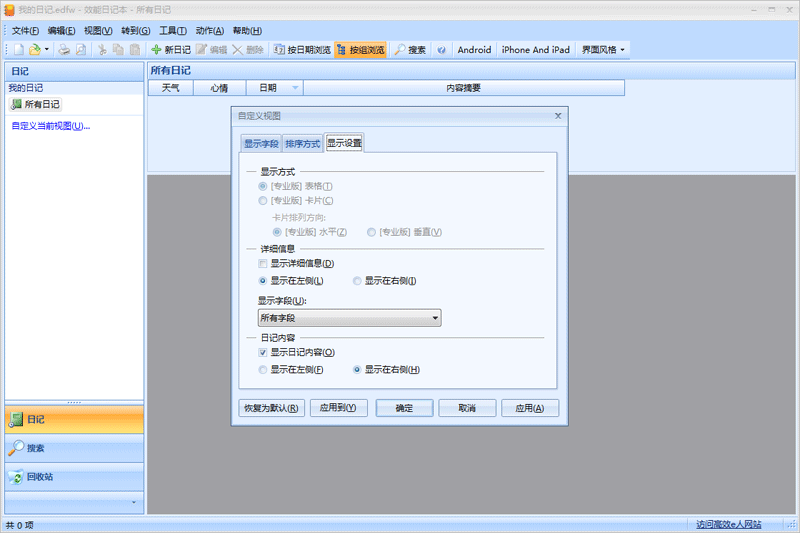
Task: Click the print preview icon
Action: point(81,49)
